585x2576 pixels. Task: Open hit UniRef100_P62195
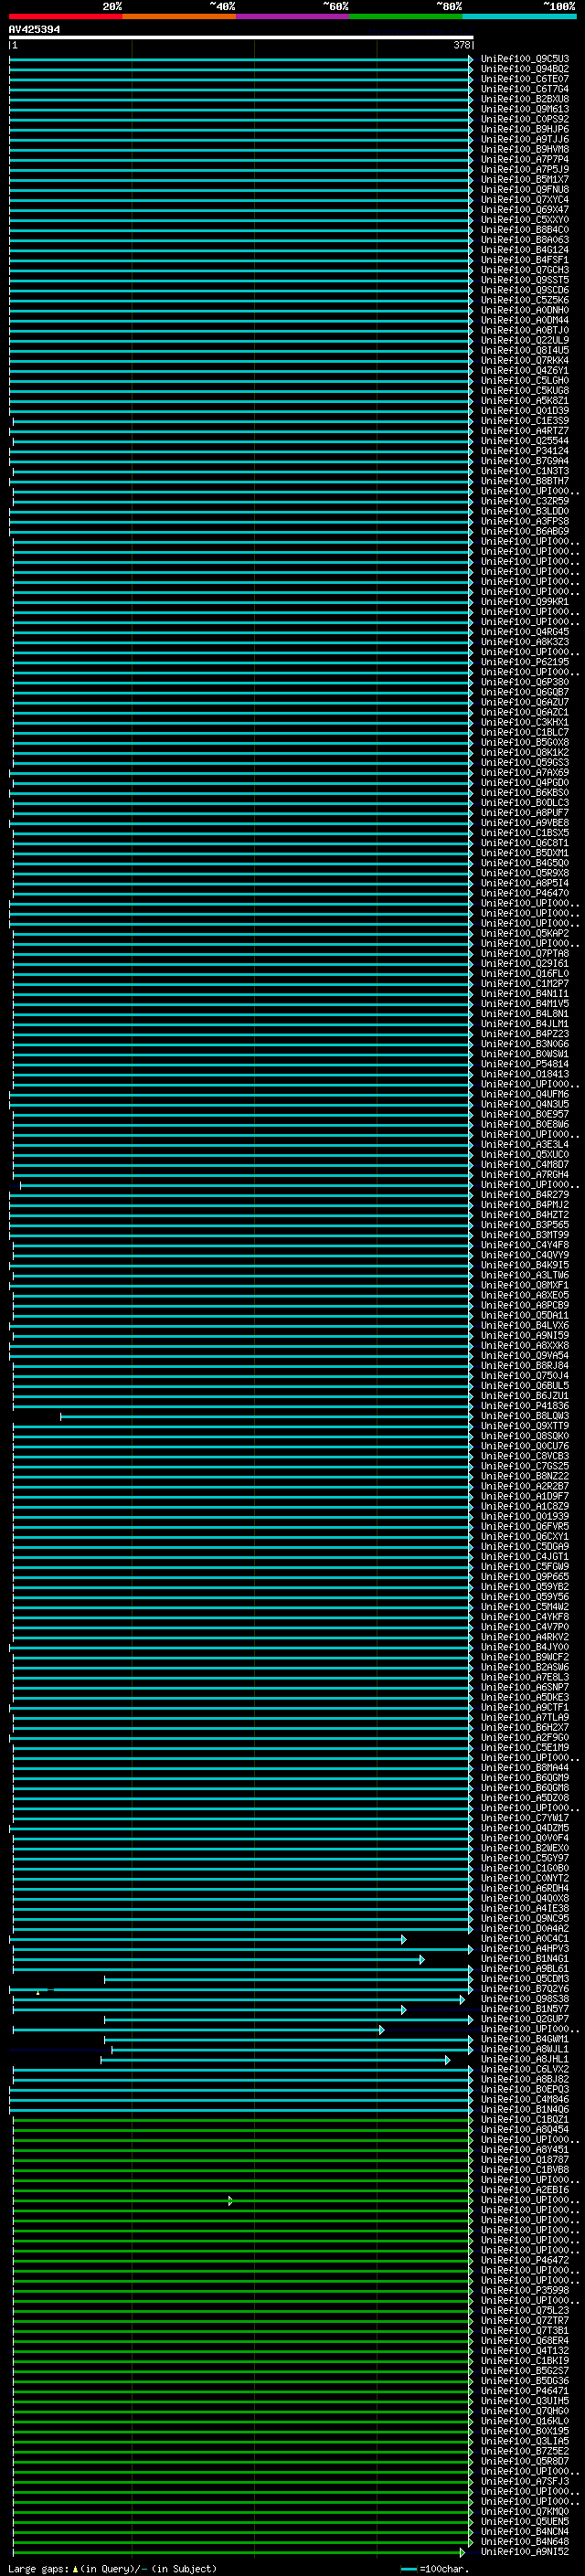tap(525, 662)
